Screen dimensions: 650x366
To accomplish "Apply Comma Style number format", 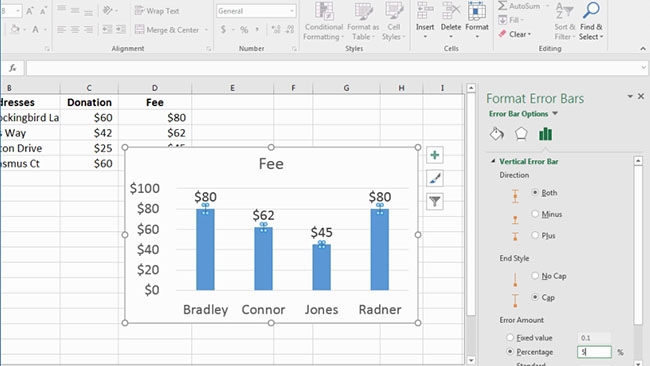I will tap(257, 29).
